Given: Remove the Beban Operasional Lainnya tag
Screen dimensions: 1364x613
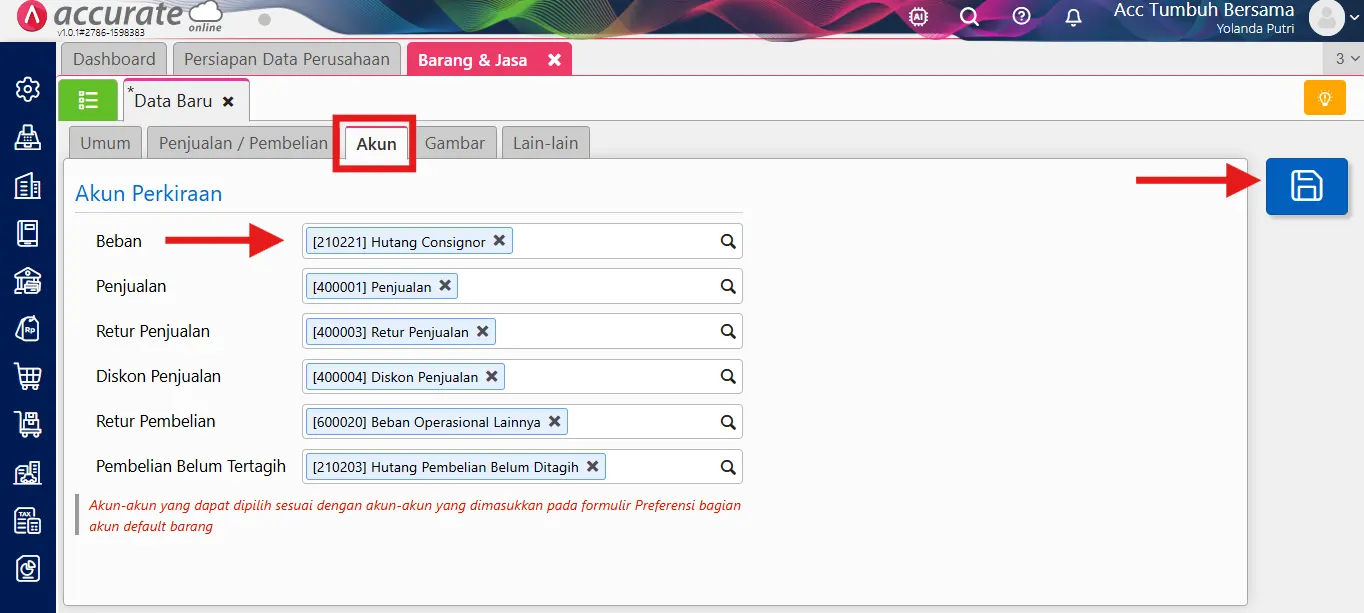Looking at the screenshot, I should 554,421.
